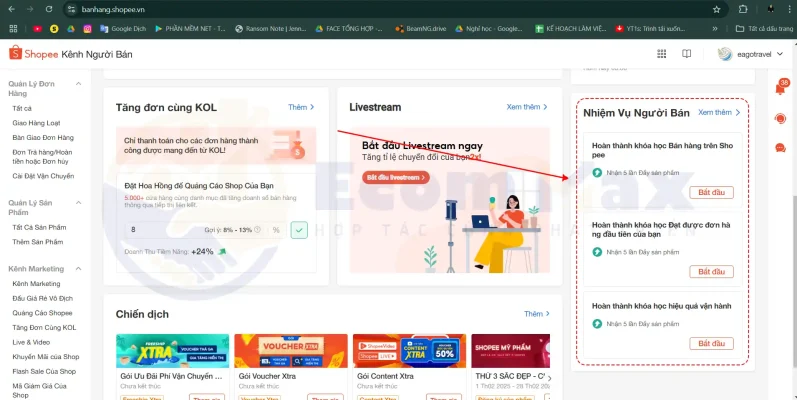Screen dimensions: 797x400
Task: Open the Gói Content Xtra campaign banner
Action: pos(409,351)
